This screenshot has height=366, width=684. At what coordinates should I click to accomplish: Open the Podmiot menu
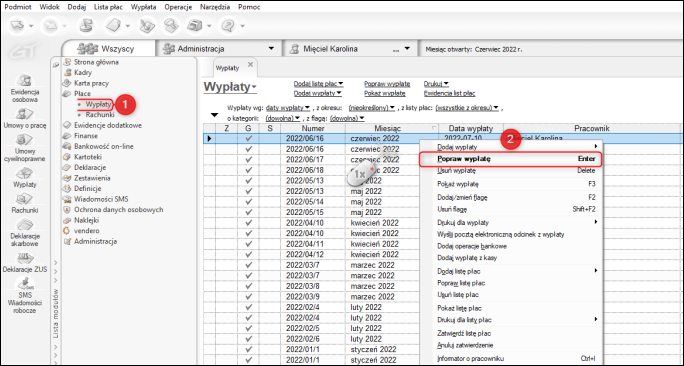point(18,7)
